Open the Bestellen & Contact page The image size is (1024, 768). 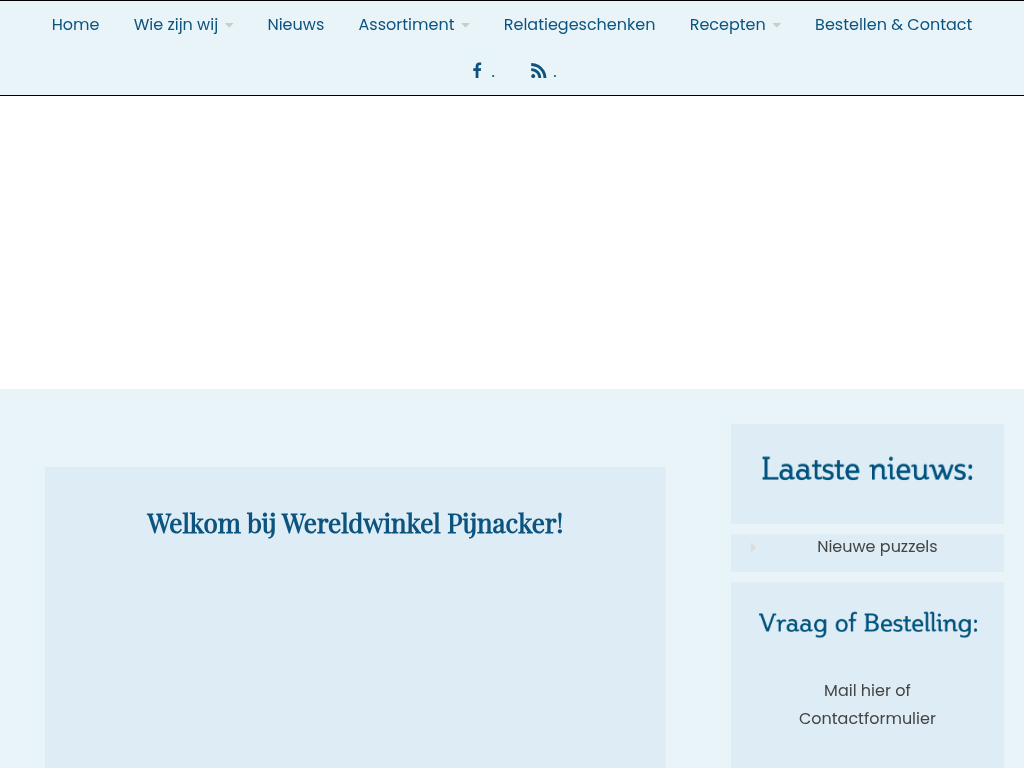(893, 25)
